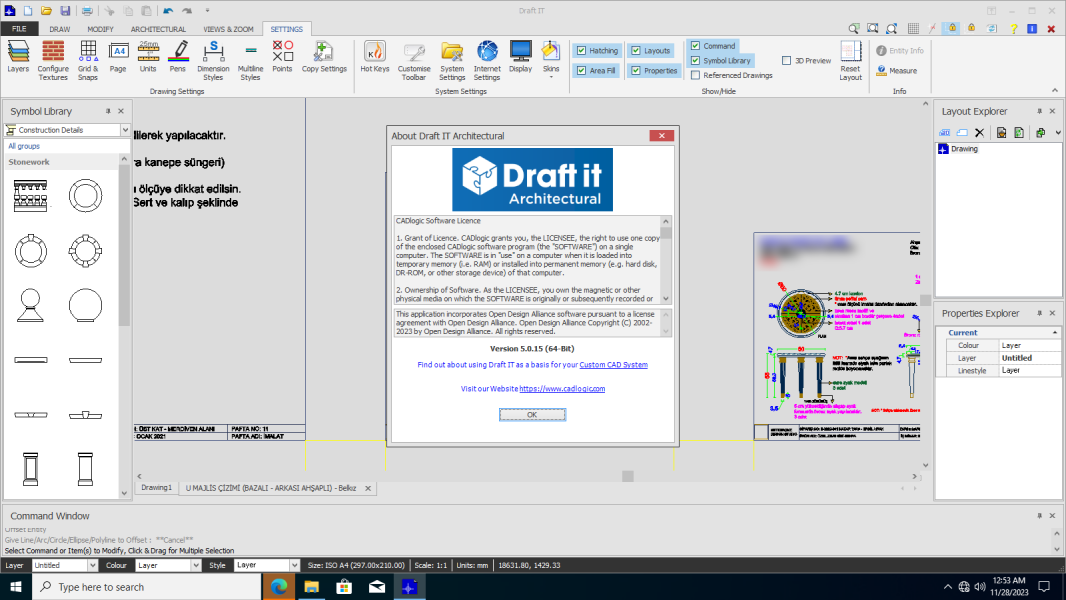Select the circle ring stonework symbol
The image size is (1066, 600).
point(86,196)
